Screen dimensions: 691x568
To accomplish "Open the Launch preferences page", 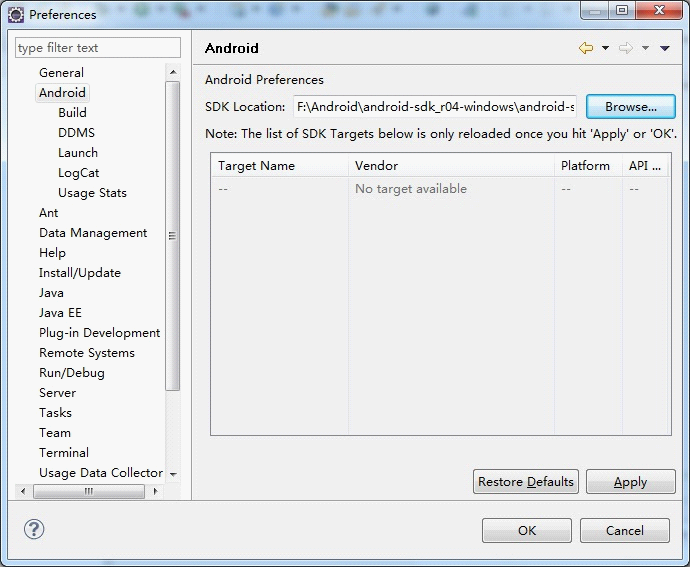I will coord(78,152).
